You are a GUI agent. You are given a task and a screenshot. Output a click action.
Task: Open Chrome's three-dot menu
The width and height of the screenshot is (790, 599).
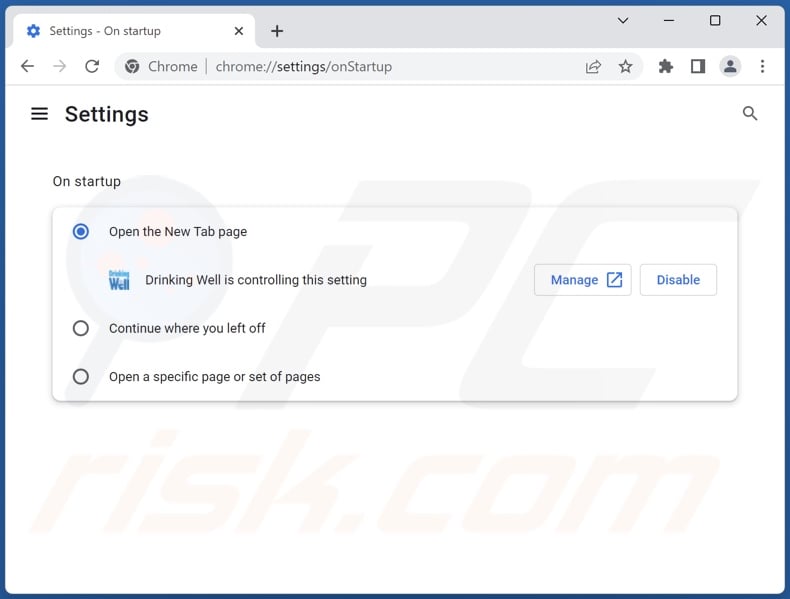click(762, 66)
